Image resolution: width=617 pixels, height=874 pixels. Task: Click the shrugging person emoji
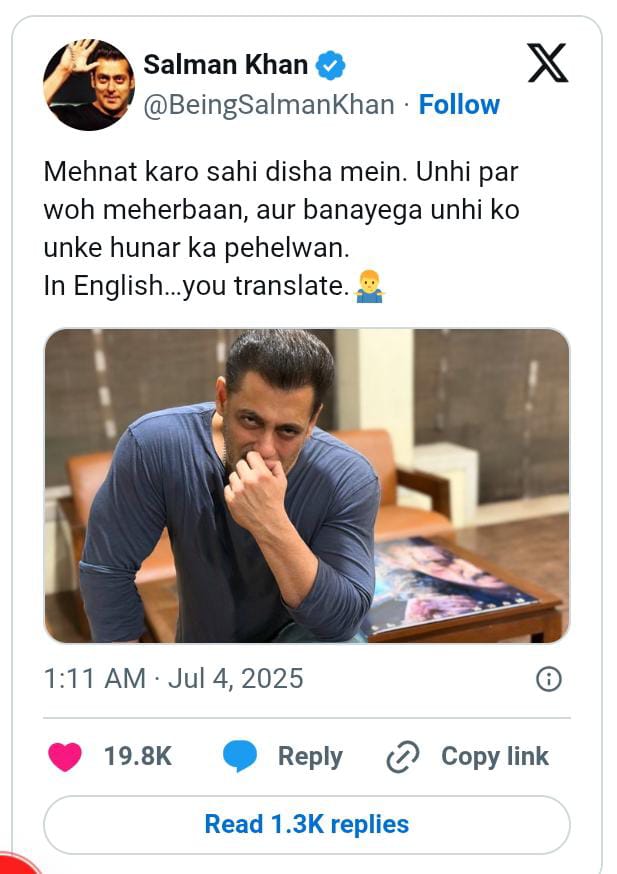coord(370,287)
